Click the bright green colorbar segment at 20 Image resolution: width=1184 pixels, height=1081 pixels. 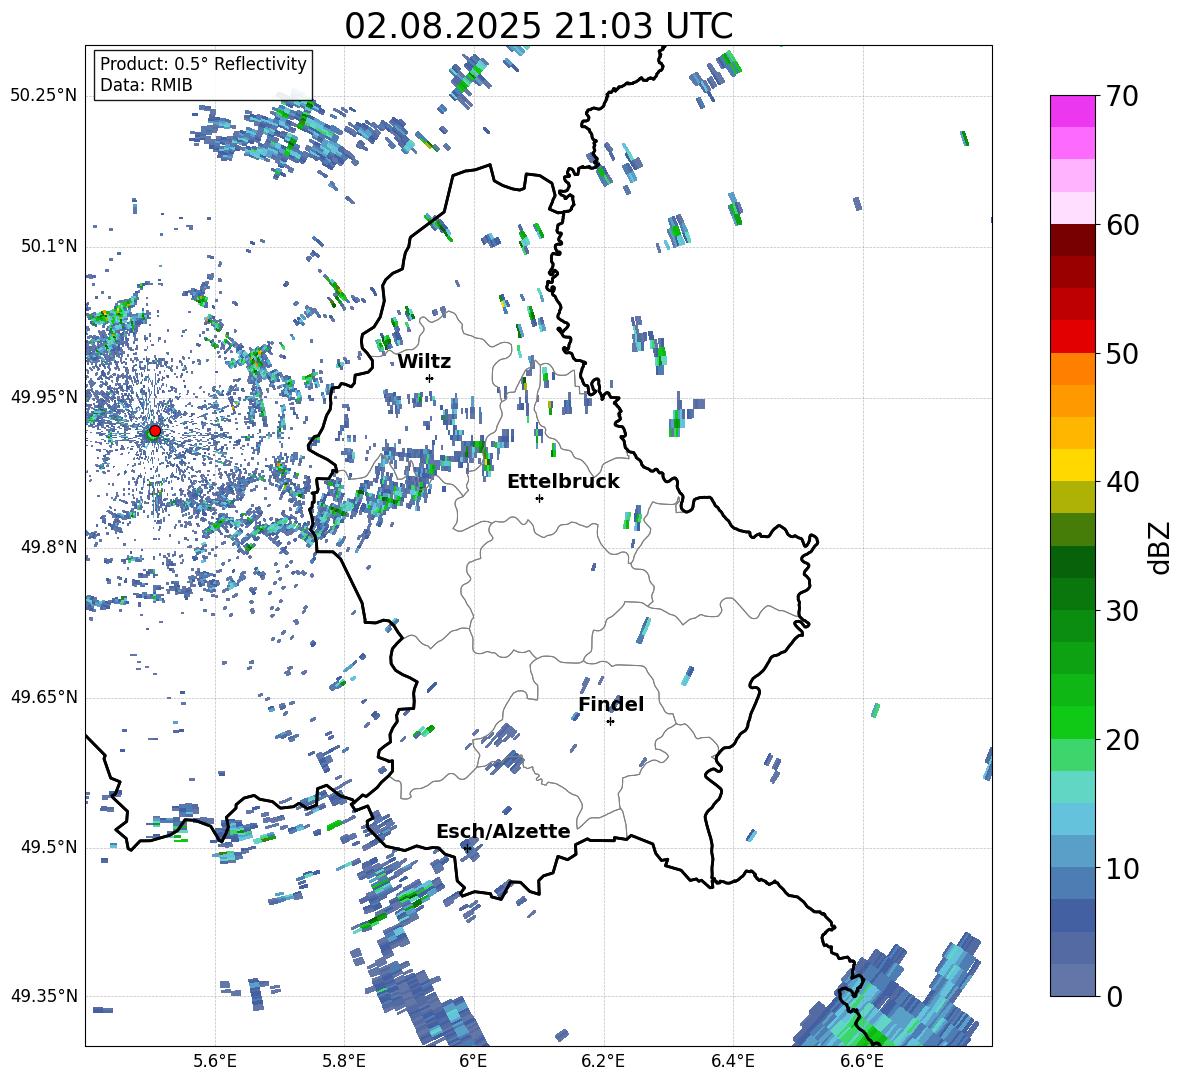pyautogui.click(x=1072, y=722)
